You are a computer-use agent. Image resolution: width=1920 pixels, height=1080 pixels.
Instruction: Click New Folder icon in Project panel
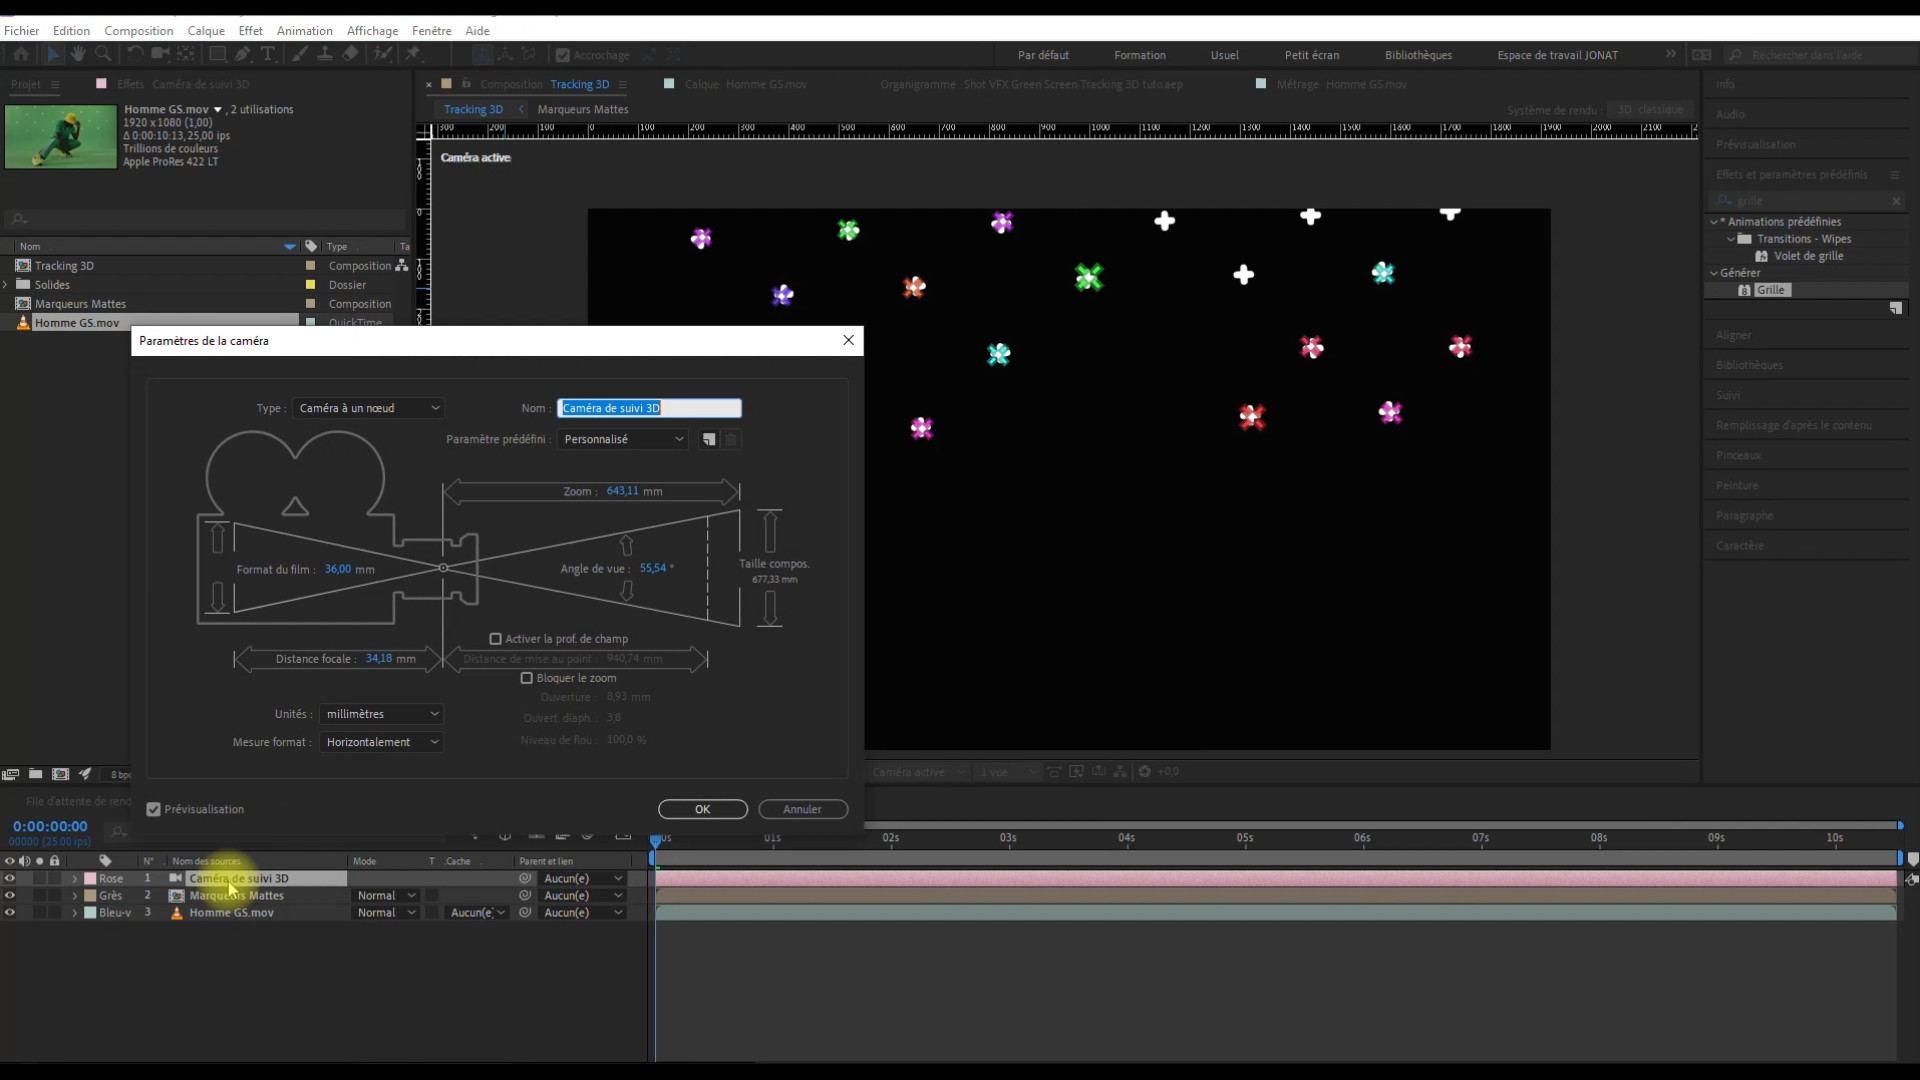coord(35,774)
